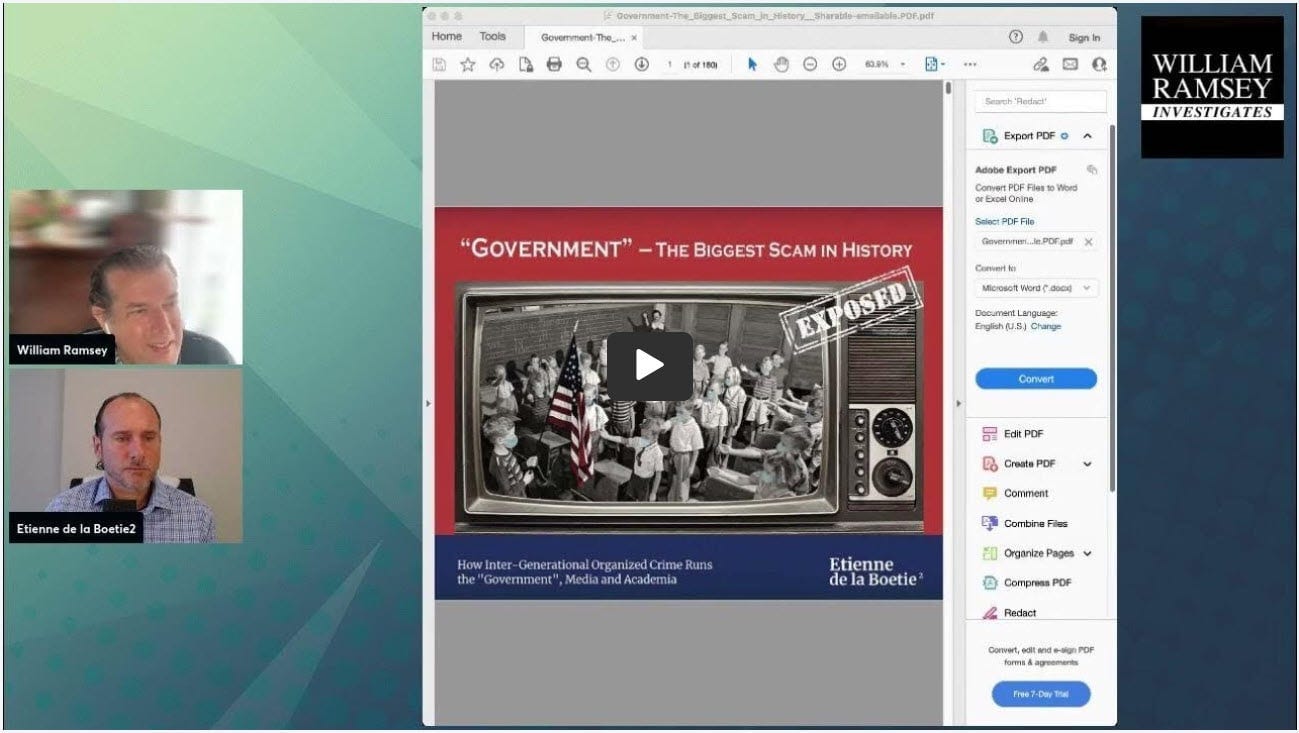Play the video using center play button
The height and width of the screenshot is (733, 1299).
pyautogui.click(x=650, y=366)
